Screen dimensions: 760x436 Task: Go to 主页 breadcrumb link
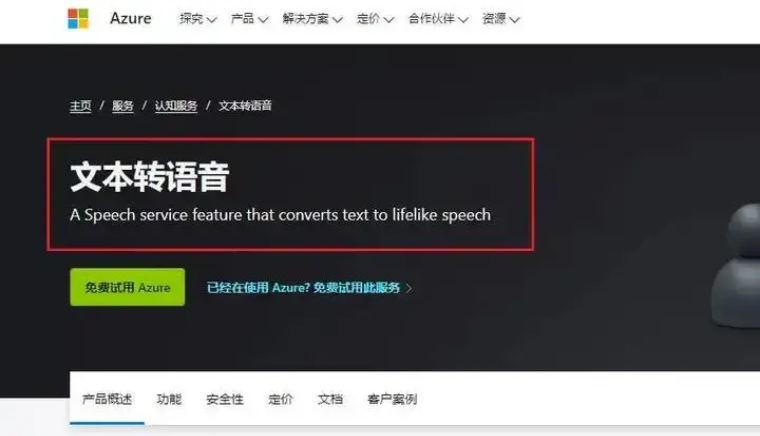pyautogui.click(x=80, y=106)
